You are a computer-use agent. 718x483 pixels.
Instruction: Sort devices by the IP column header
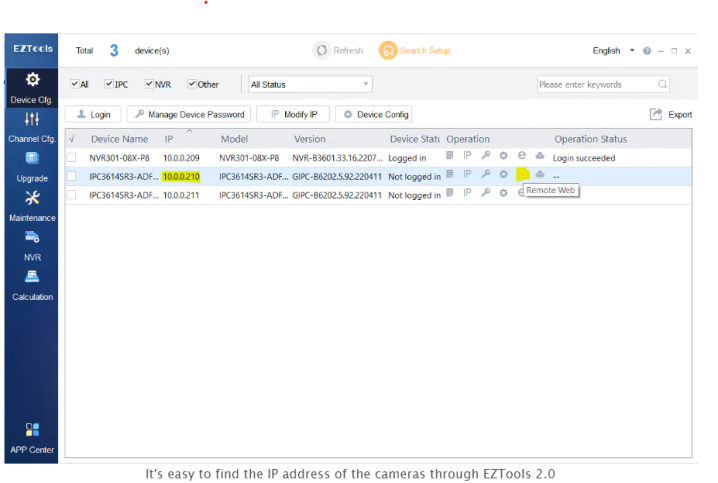(x=169, y=139)
